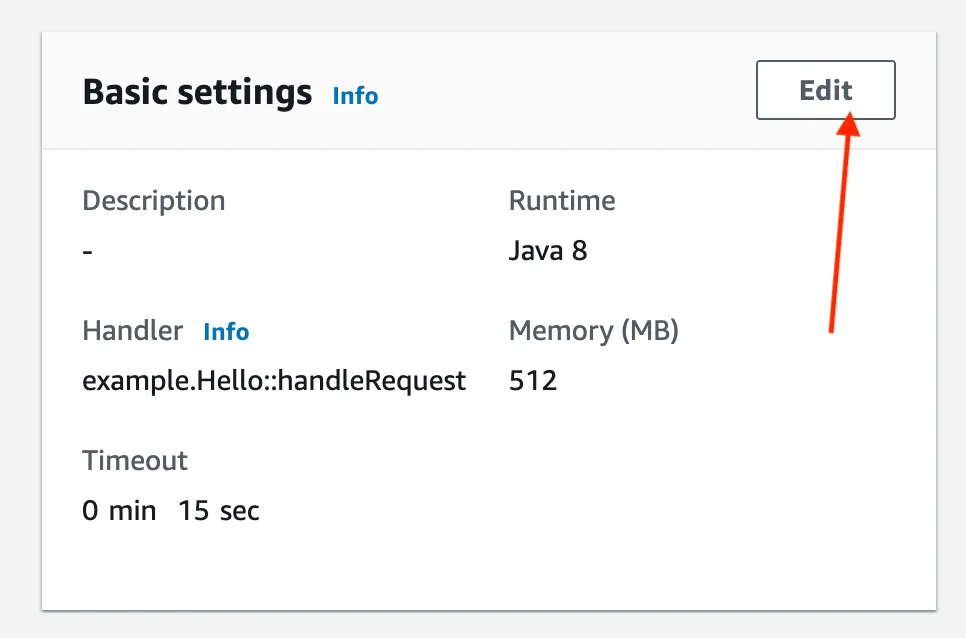Viewport: 966px width, 638px height.
Task: Select the Basic settings heading
Action: [x=196, y=91]
